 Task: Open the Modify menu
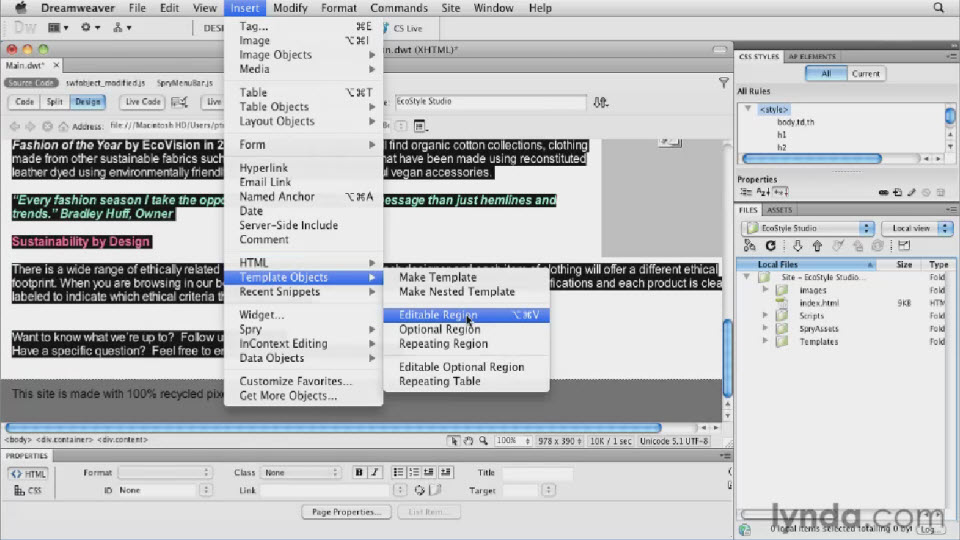coord(290,8)
